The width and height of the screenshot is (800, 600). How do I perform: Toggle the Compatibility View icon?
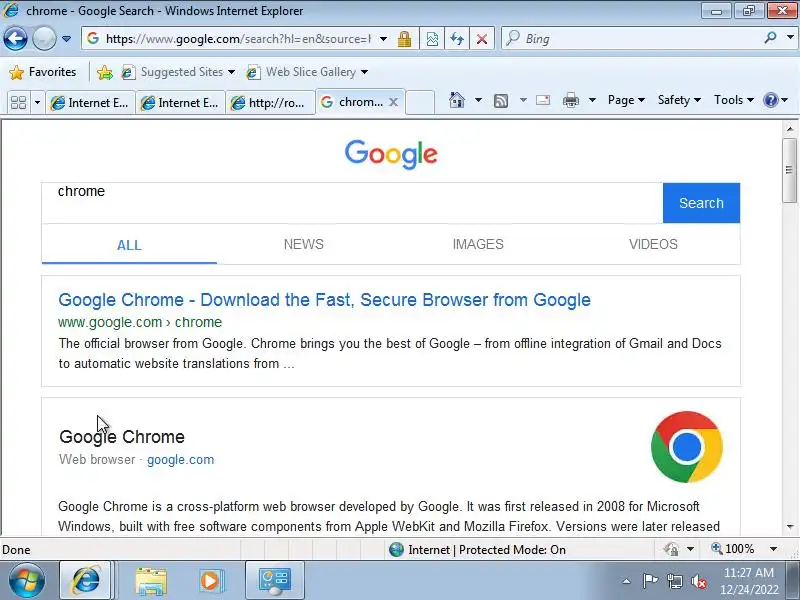pos(432,39)
